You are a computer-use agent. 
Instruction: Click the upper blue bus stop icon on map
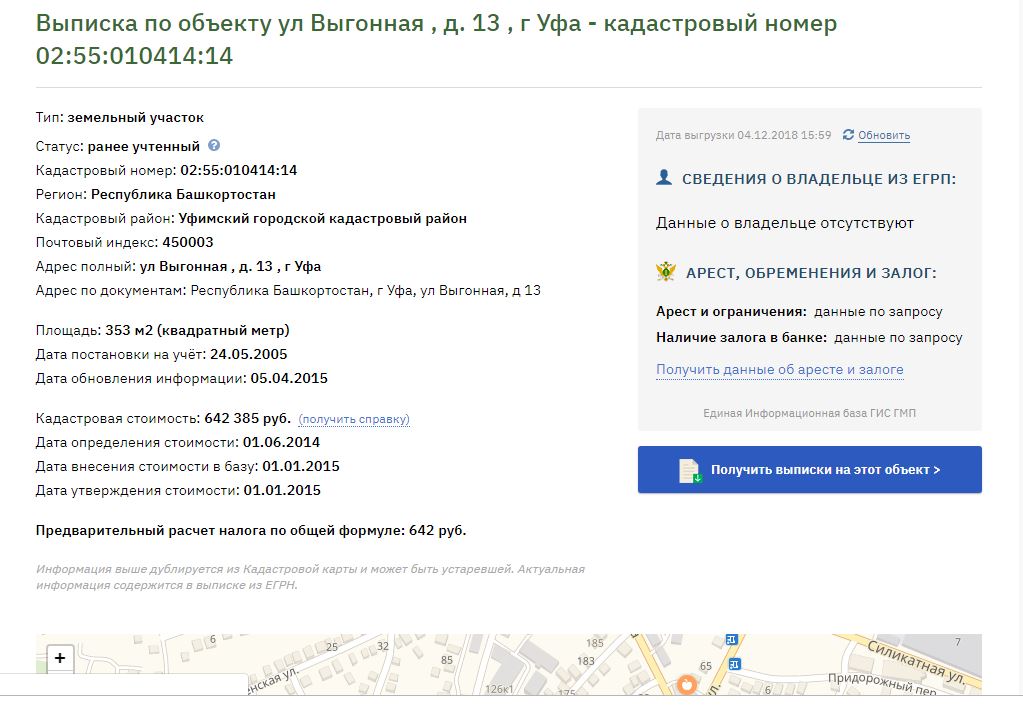pyautogui.click(x=732, y=640)
